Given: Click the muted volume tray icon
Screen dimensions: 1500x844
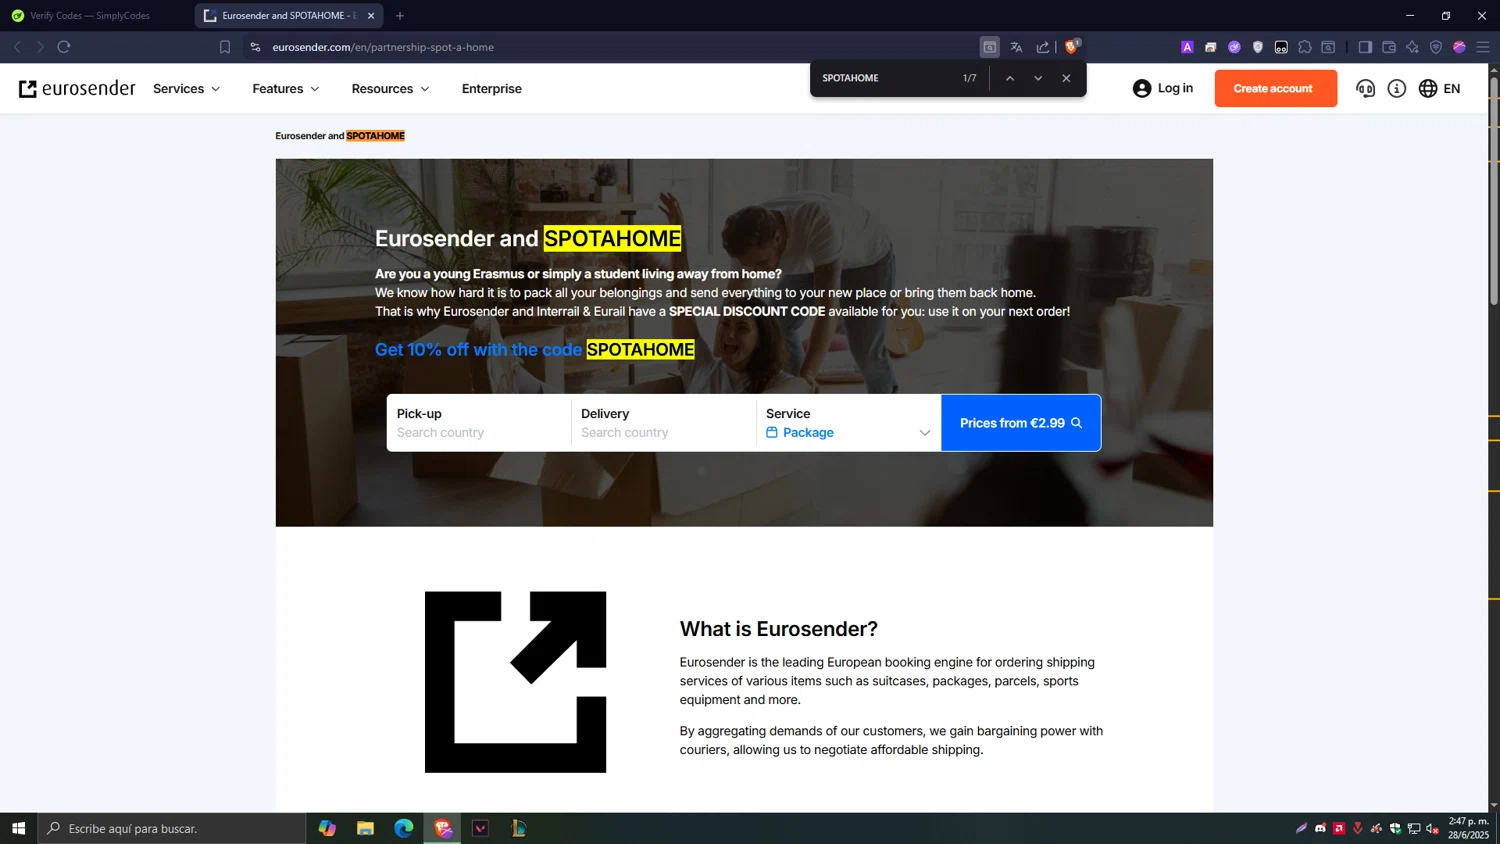Looking at the screenshot, I should click(1433, 828).
